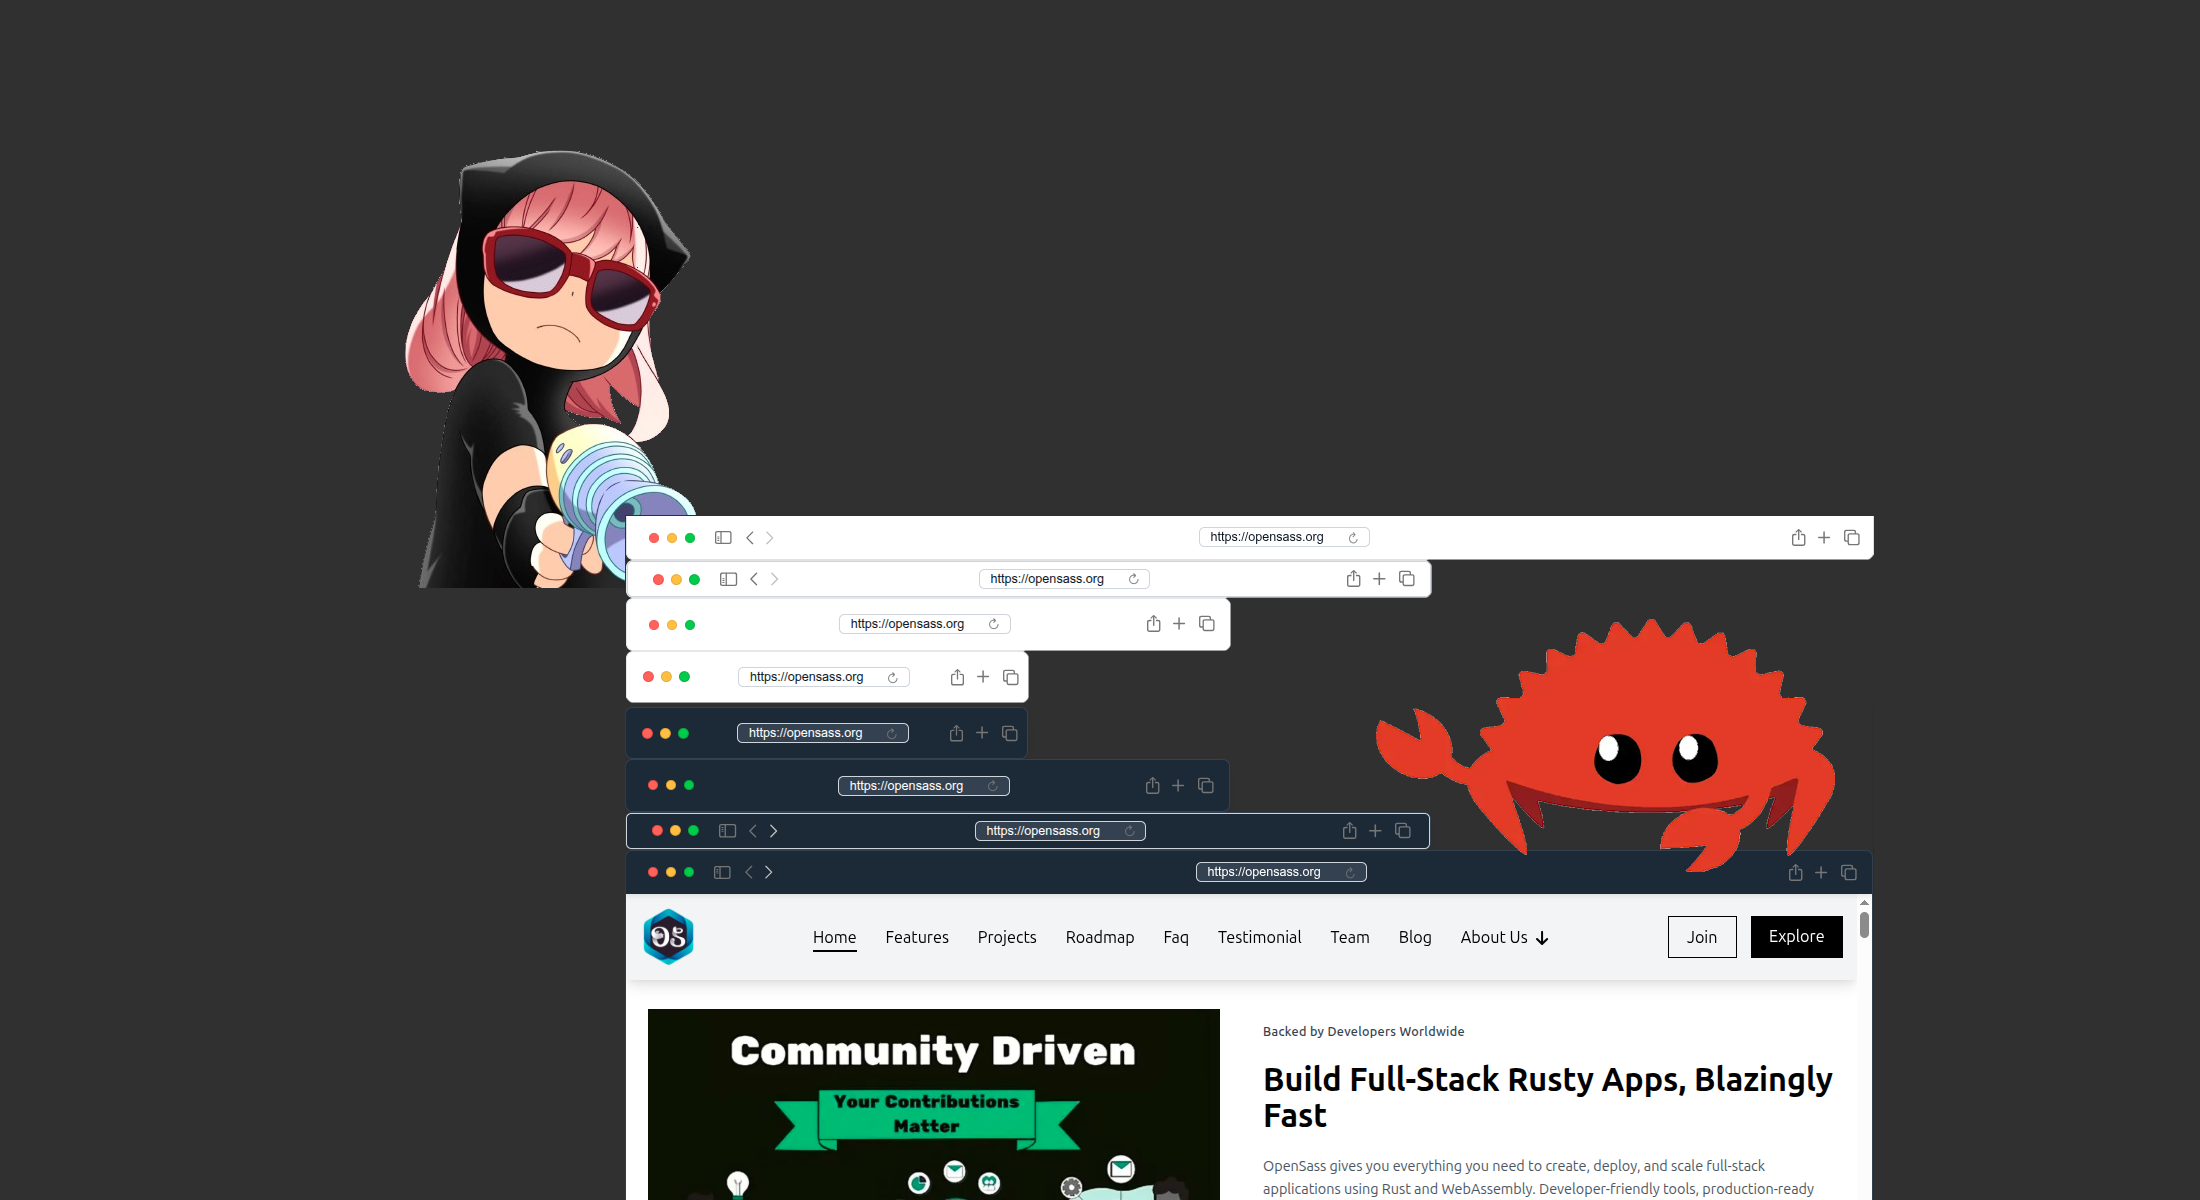Image resolution: width=2200 pixels, height=1200 pixels.
Task: Click forward arrow in the widest dark browser bar
Action: pos(768,873)
